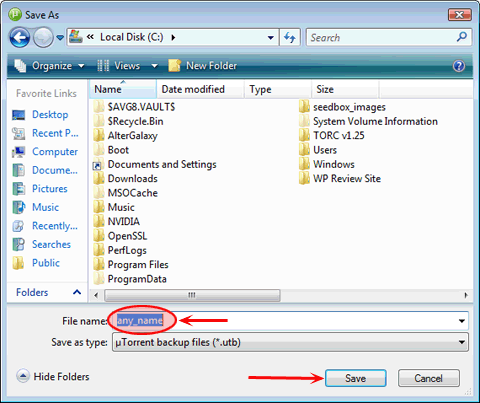Click the Refresh icon next to address bar
Image resolution: width=480 pixels, height=403 pixels.
[290, 37]
